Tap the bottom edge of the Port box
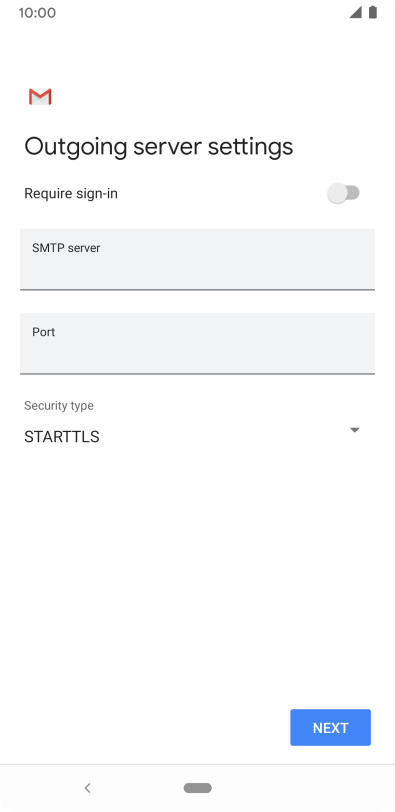The width and height of the screenshot is (395, 812). [x=197, y=373]
